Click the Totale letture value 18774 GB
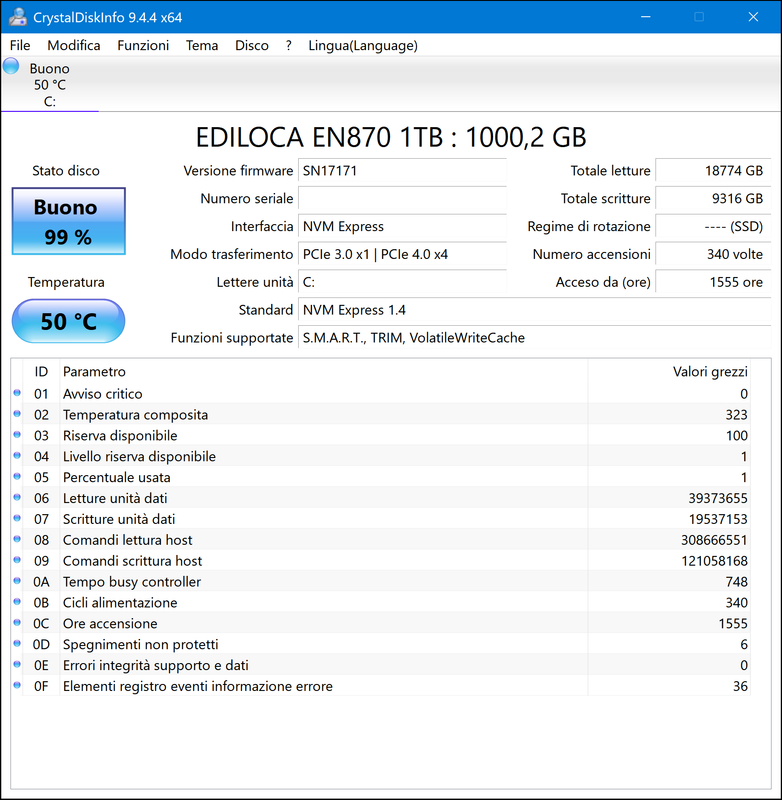 pos(713,170)
